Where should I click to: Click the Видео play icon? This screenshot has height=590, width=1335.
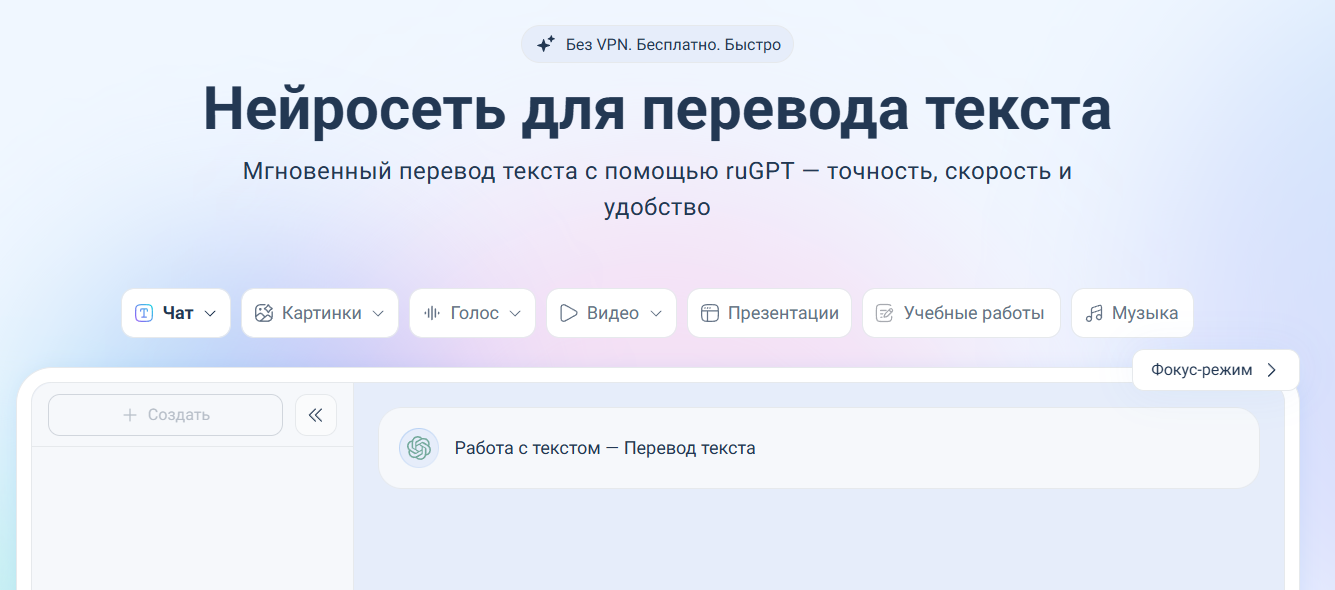569,313
